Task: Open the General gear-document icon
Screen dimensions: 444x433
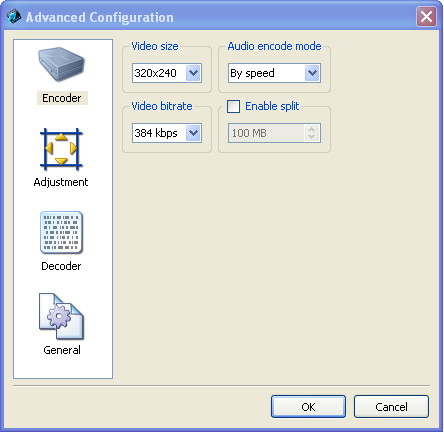Action: coord(61,316)
